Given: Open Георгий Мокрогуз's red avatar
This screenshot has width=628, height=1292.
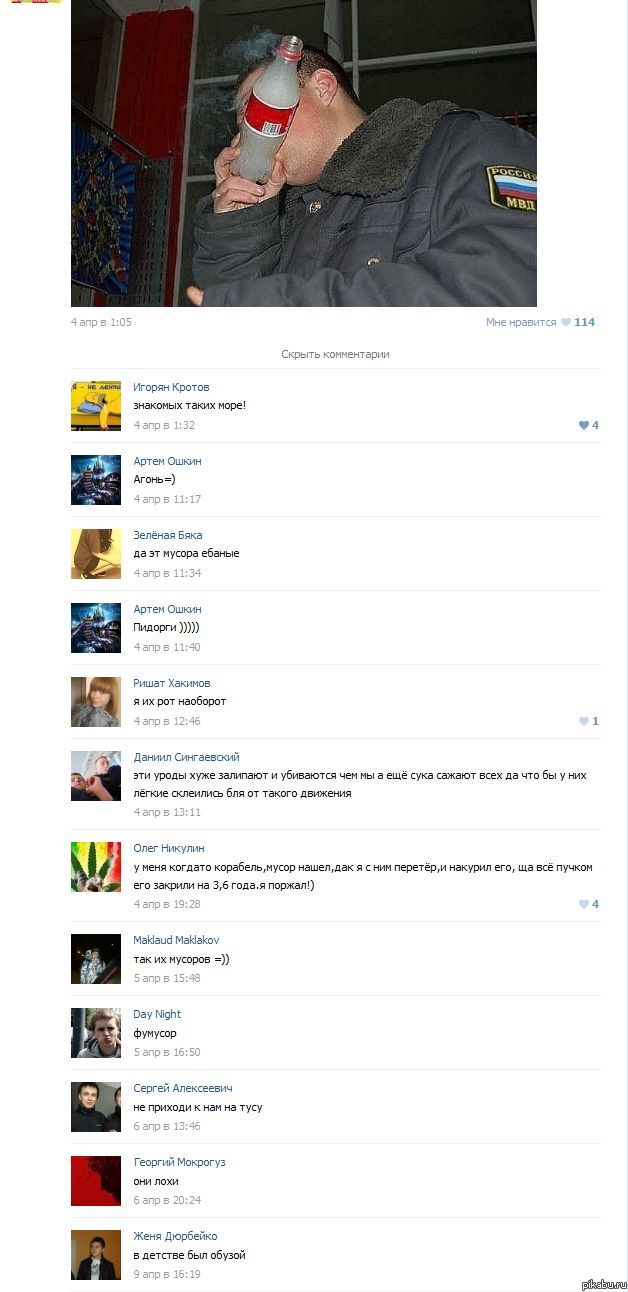Looking at the screenshot, I should pos(96,1181).
